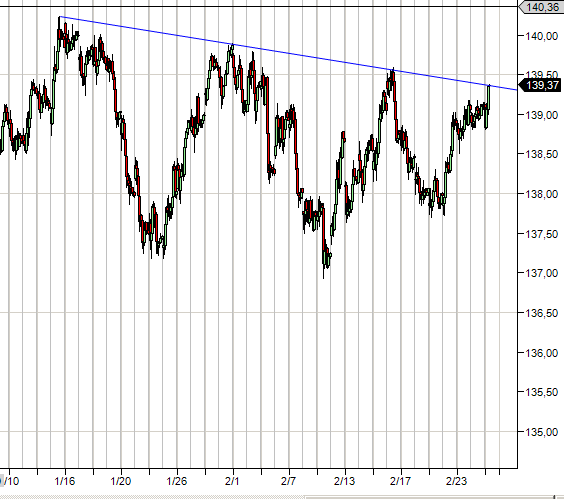Click the 2/7 date label on time axis
Screen dimensions: 564x499
(x=288, y=481)
